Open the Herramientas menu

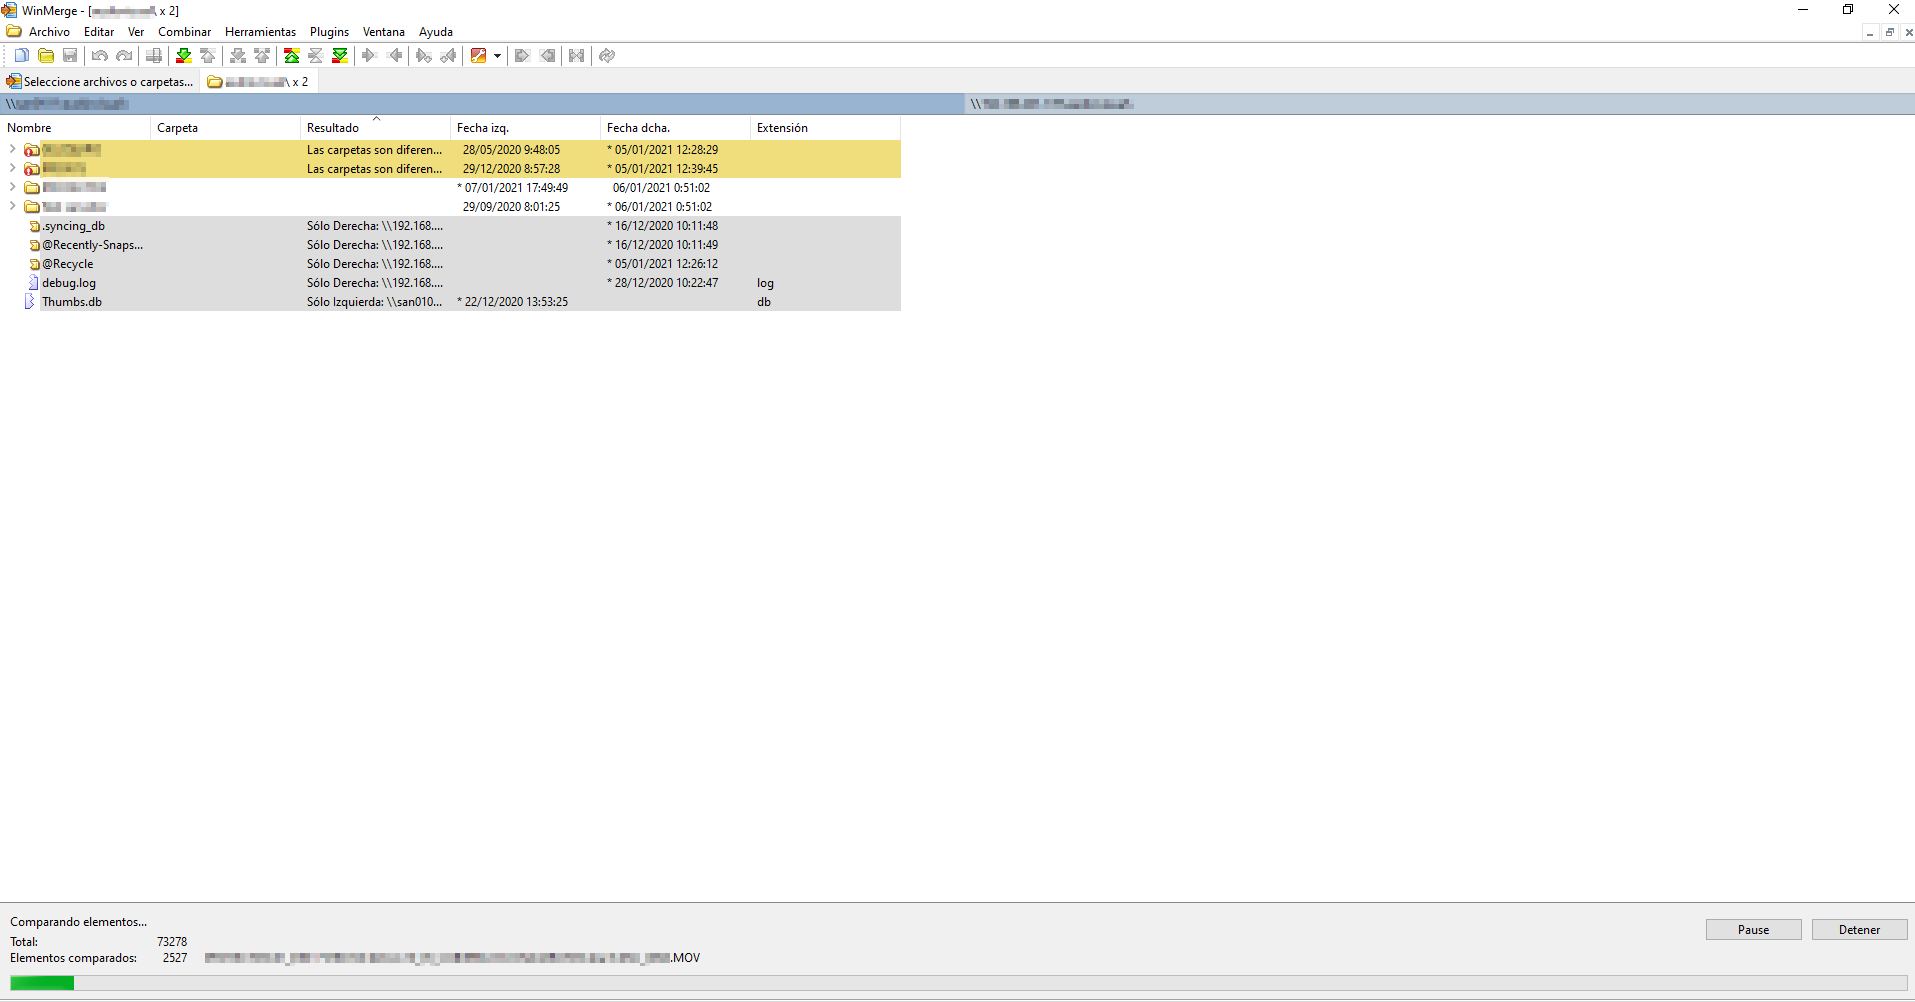pyautogui.click(x=260, y=31)
